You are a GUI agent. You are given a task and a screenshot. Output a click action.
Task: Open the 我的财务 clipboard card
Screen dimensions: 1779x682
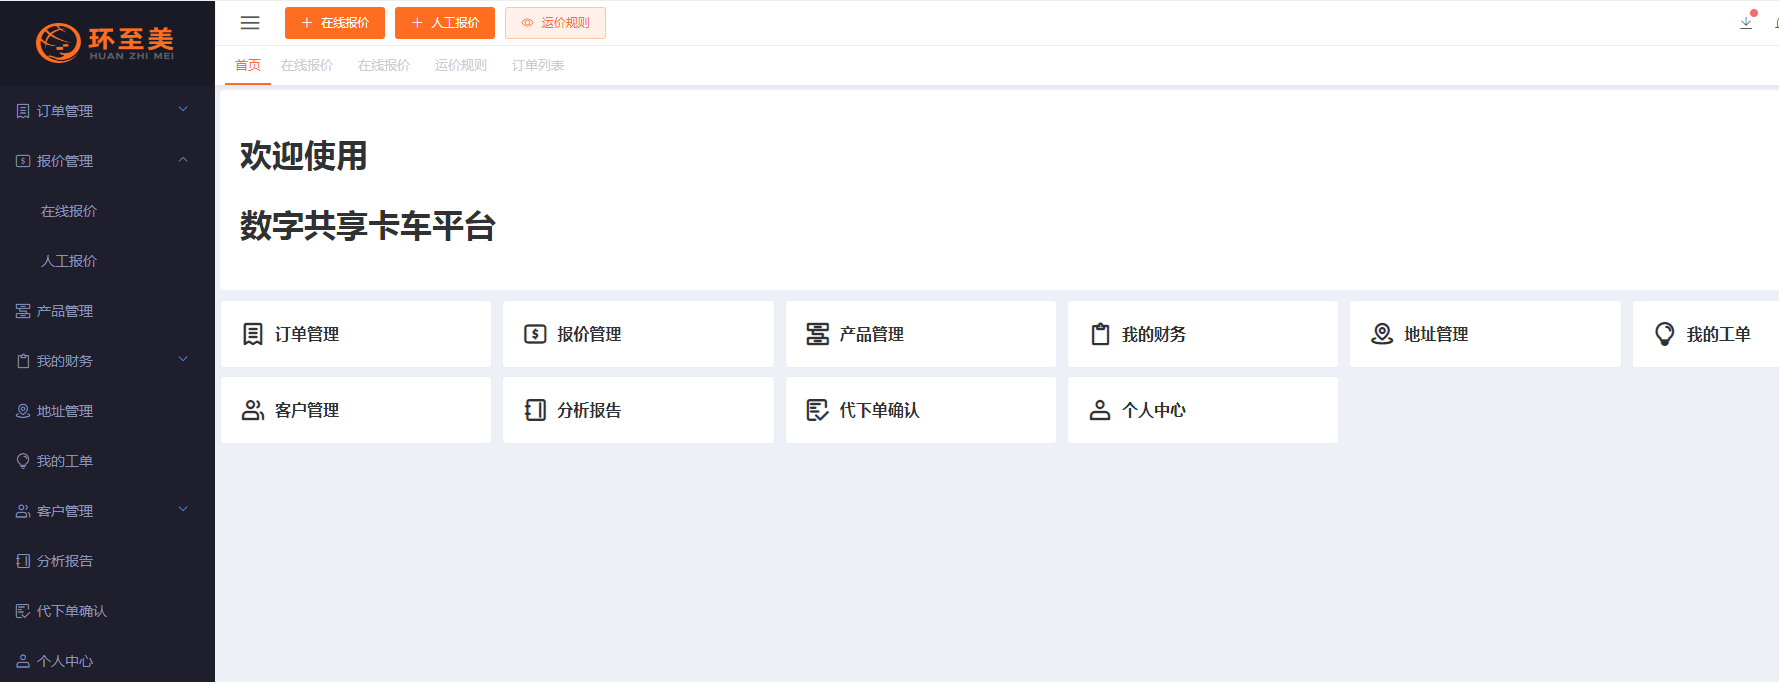[x=1202, y=334]
